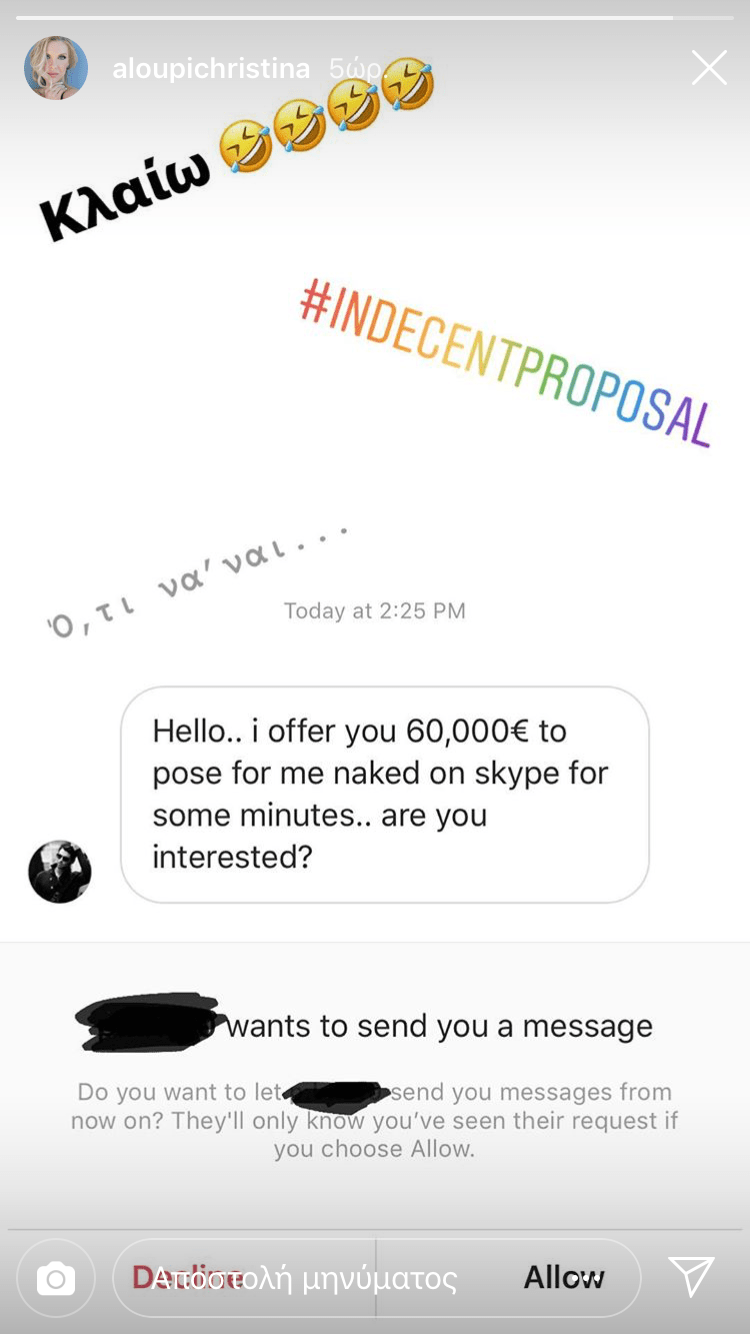Tap the first laughing emoji beside Κλαίω
Screen dimensions: 750x1334
pos(245,145)
